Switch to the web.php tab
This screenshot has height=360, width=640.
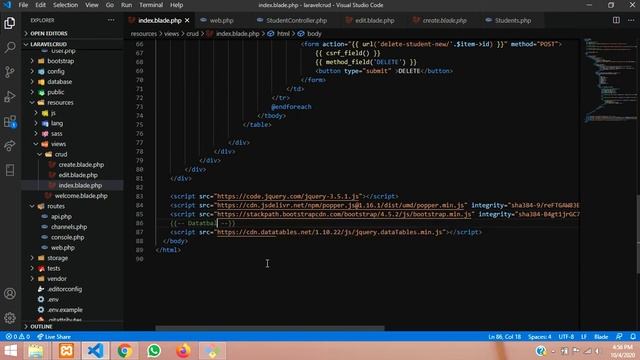222,20
